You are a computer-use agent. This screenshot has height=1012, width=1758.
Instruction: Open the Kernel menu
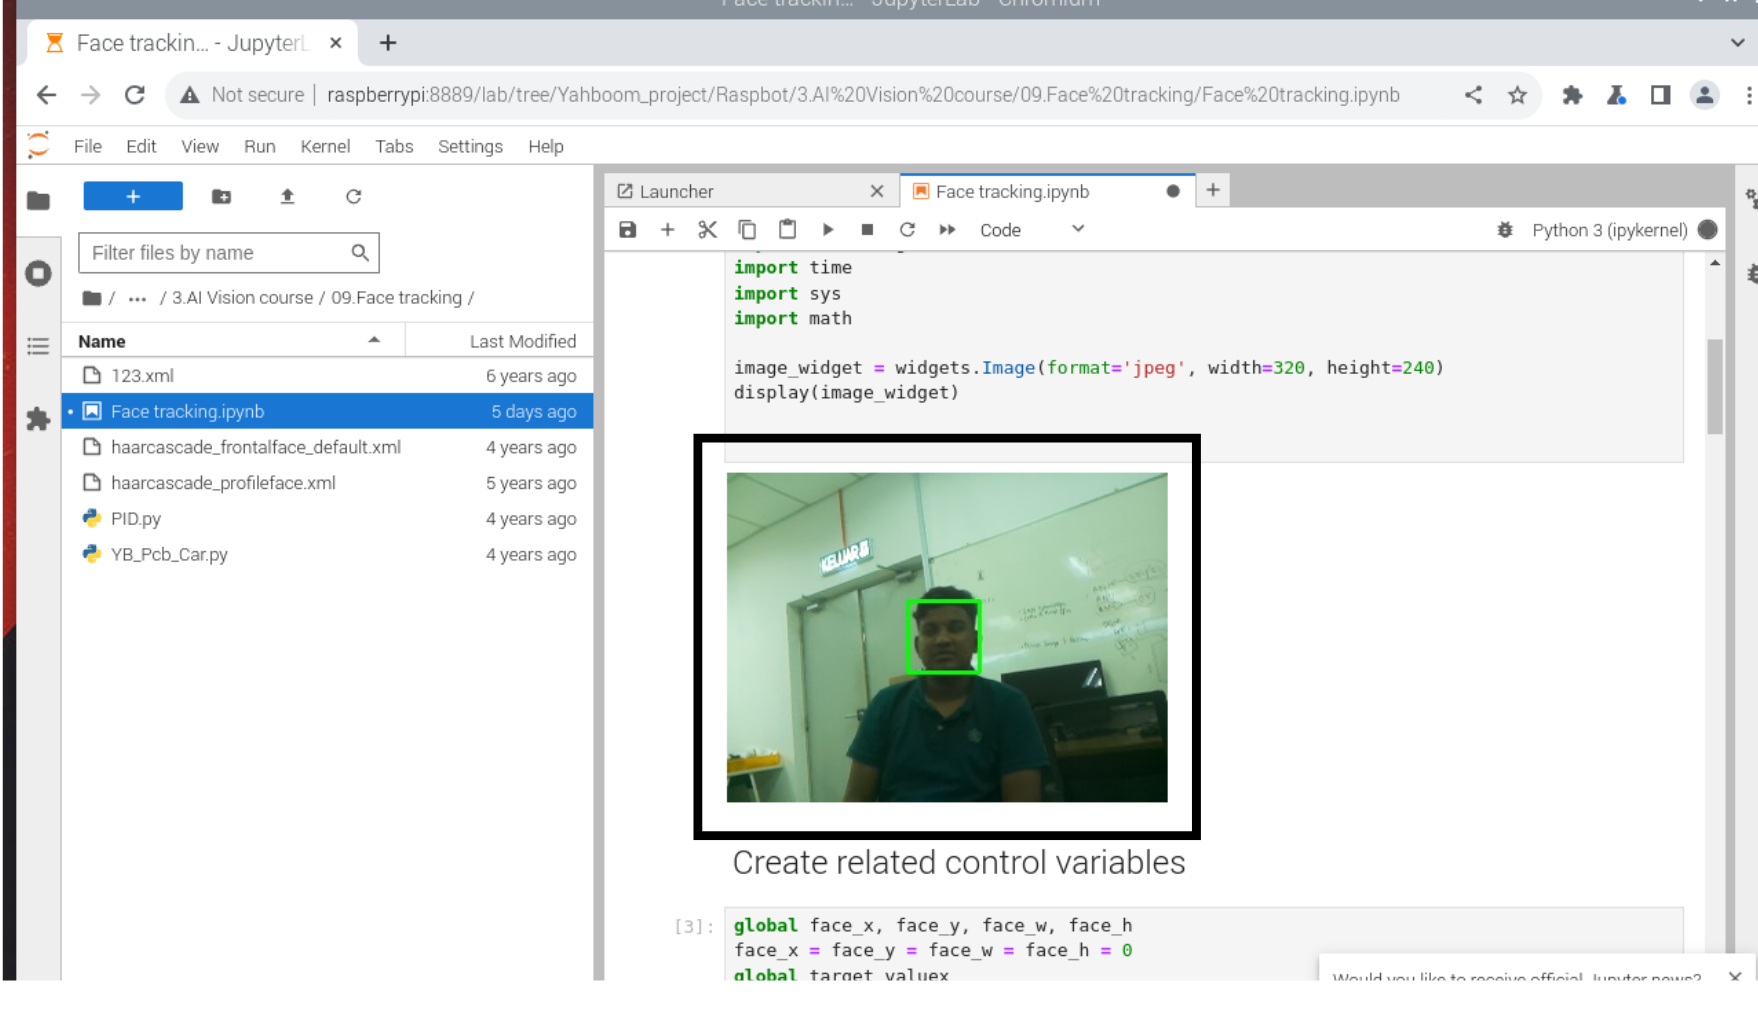click(x=324, y=146)
